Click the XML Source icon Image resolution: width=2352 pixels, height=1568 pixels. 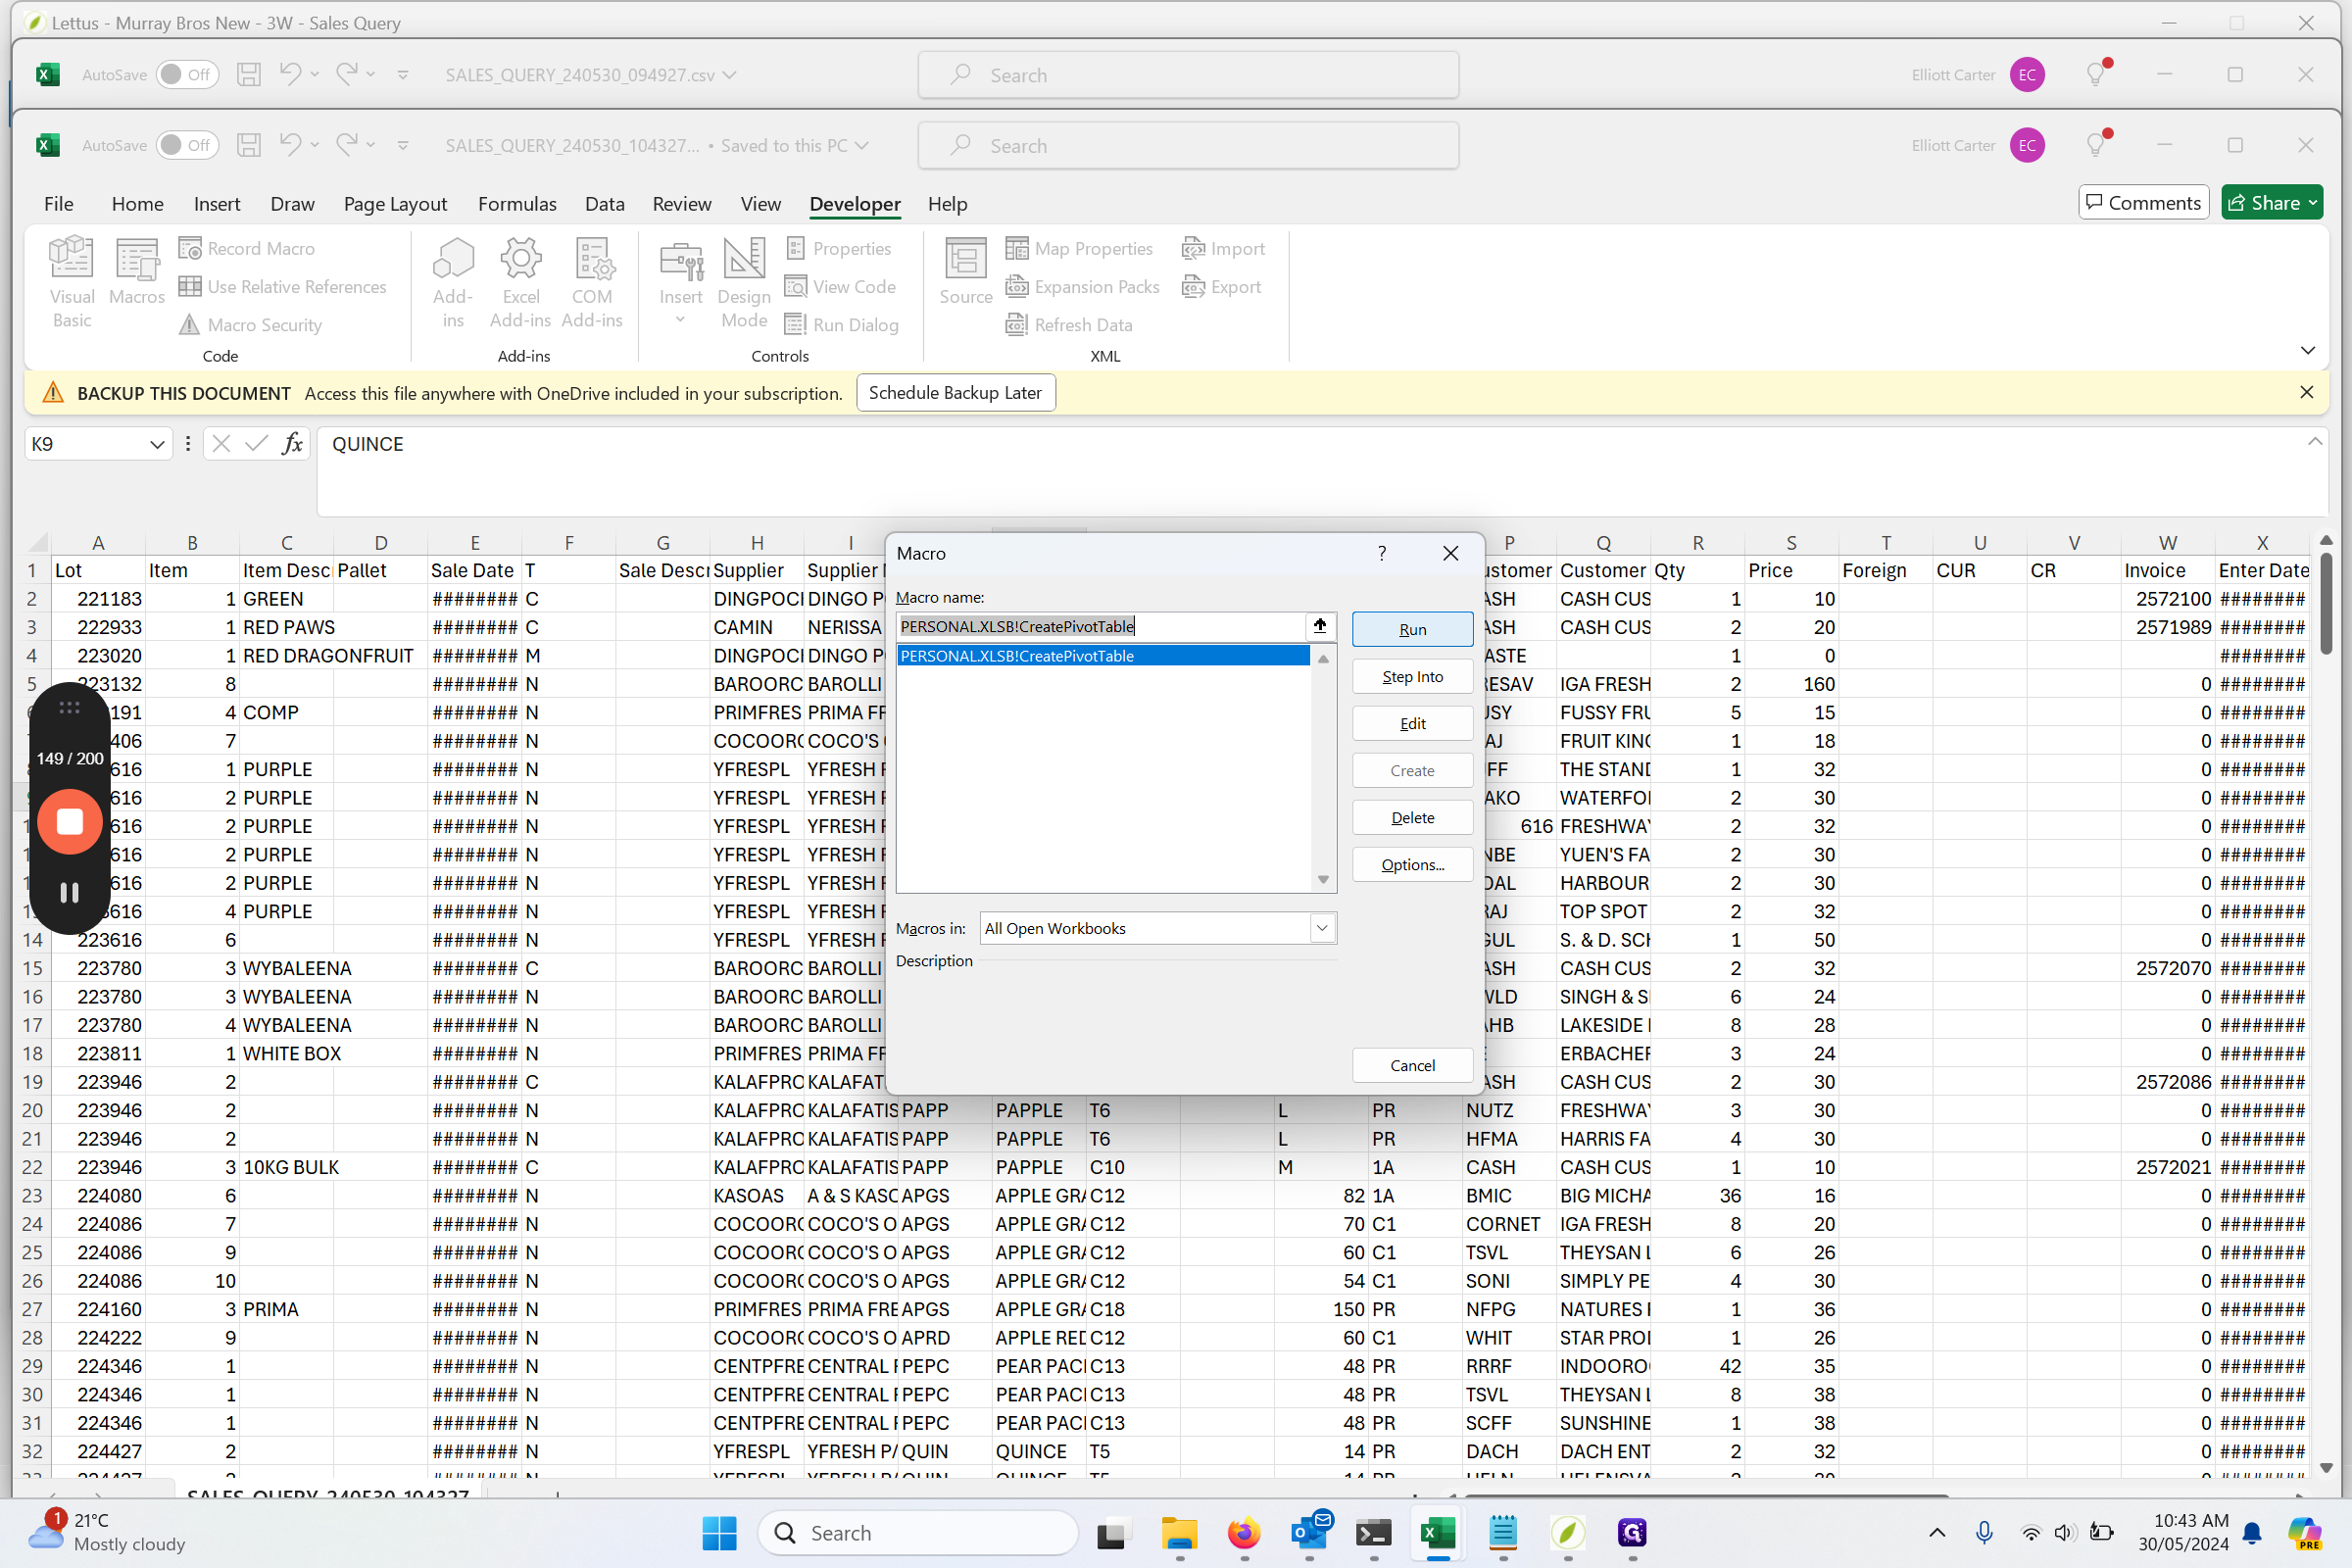(965, 258)
